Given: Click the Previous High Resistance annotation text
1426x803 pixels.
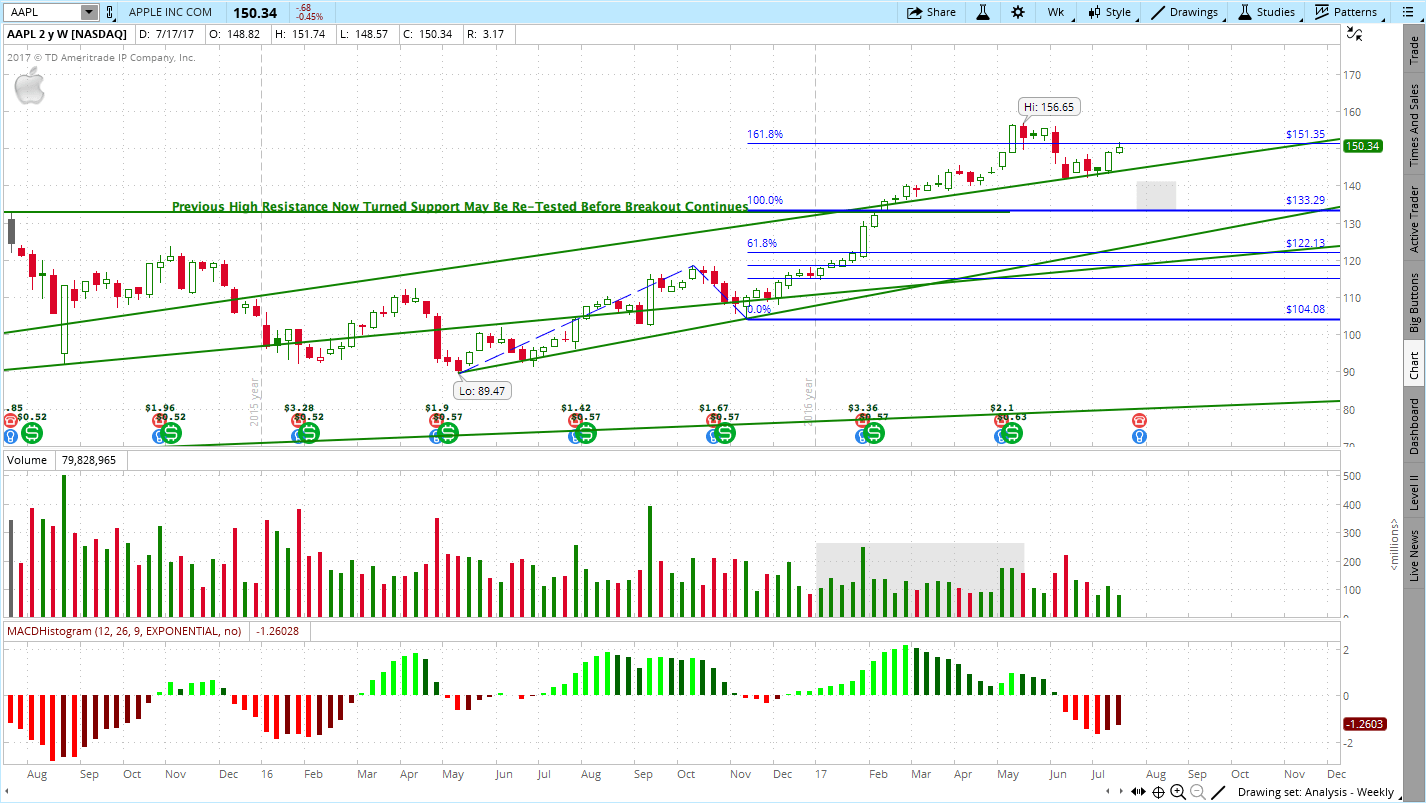Looking at the screenshot, I should 460,207.
